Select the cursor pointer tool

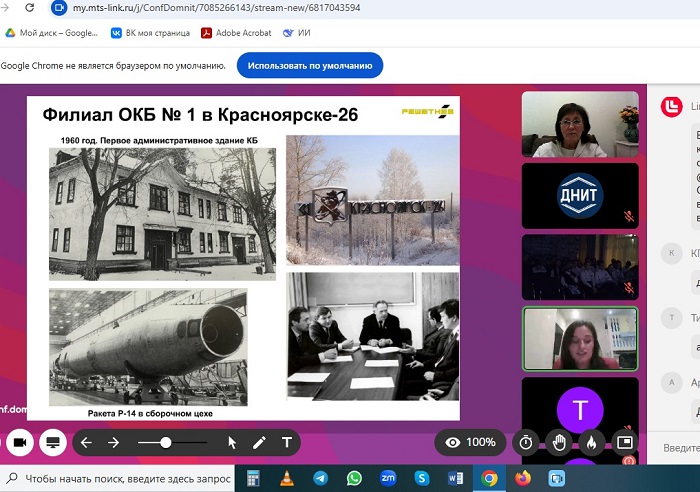pos(232,442)
